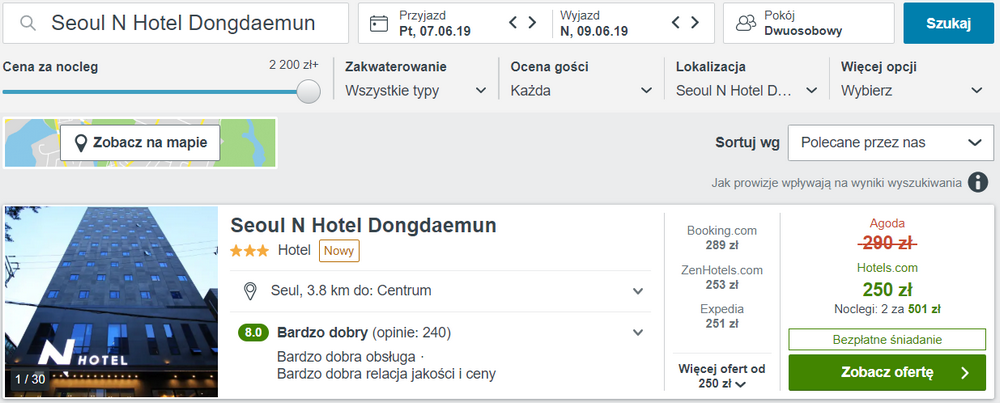The height and width of the screenshot is (403, 1000).
Task: Click Seul, 3.8 km do: Centrum text
Action: tap(351, 291)
